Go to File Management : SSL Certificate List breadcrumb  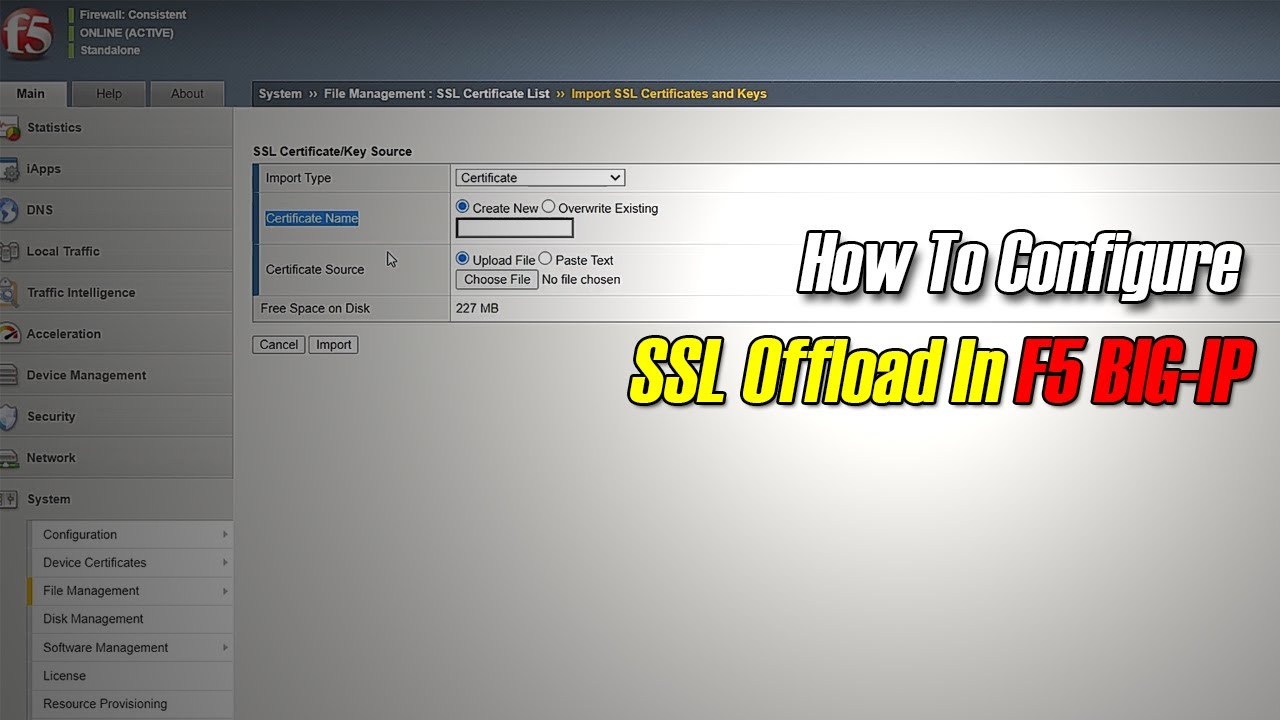[437, 94]
